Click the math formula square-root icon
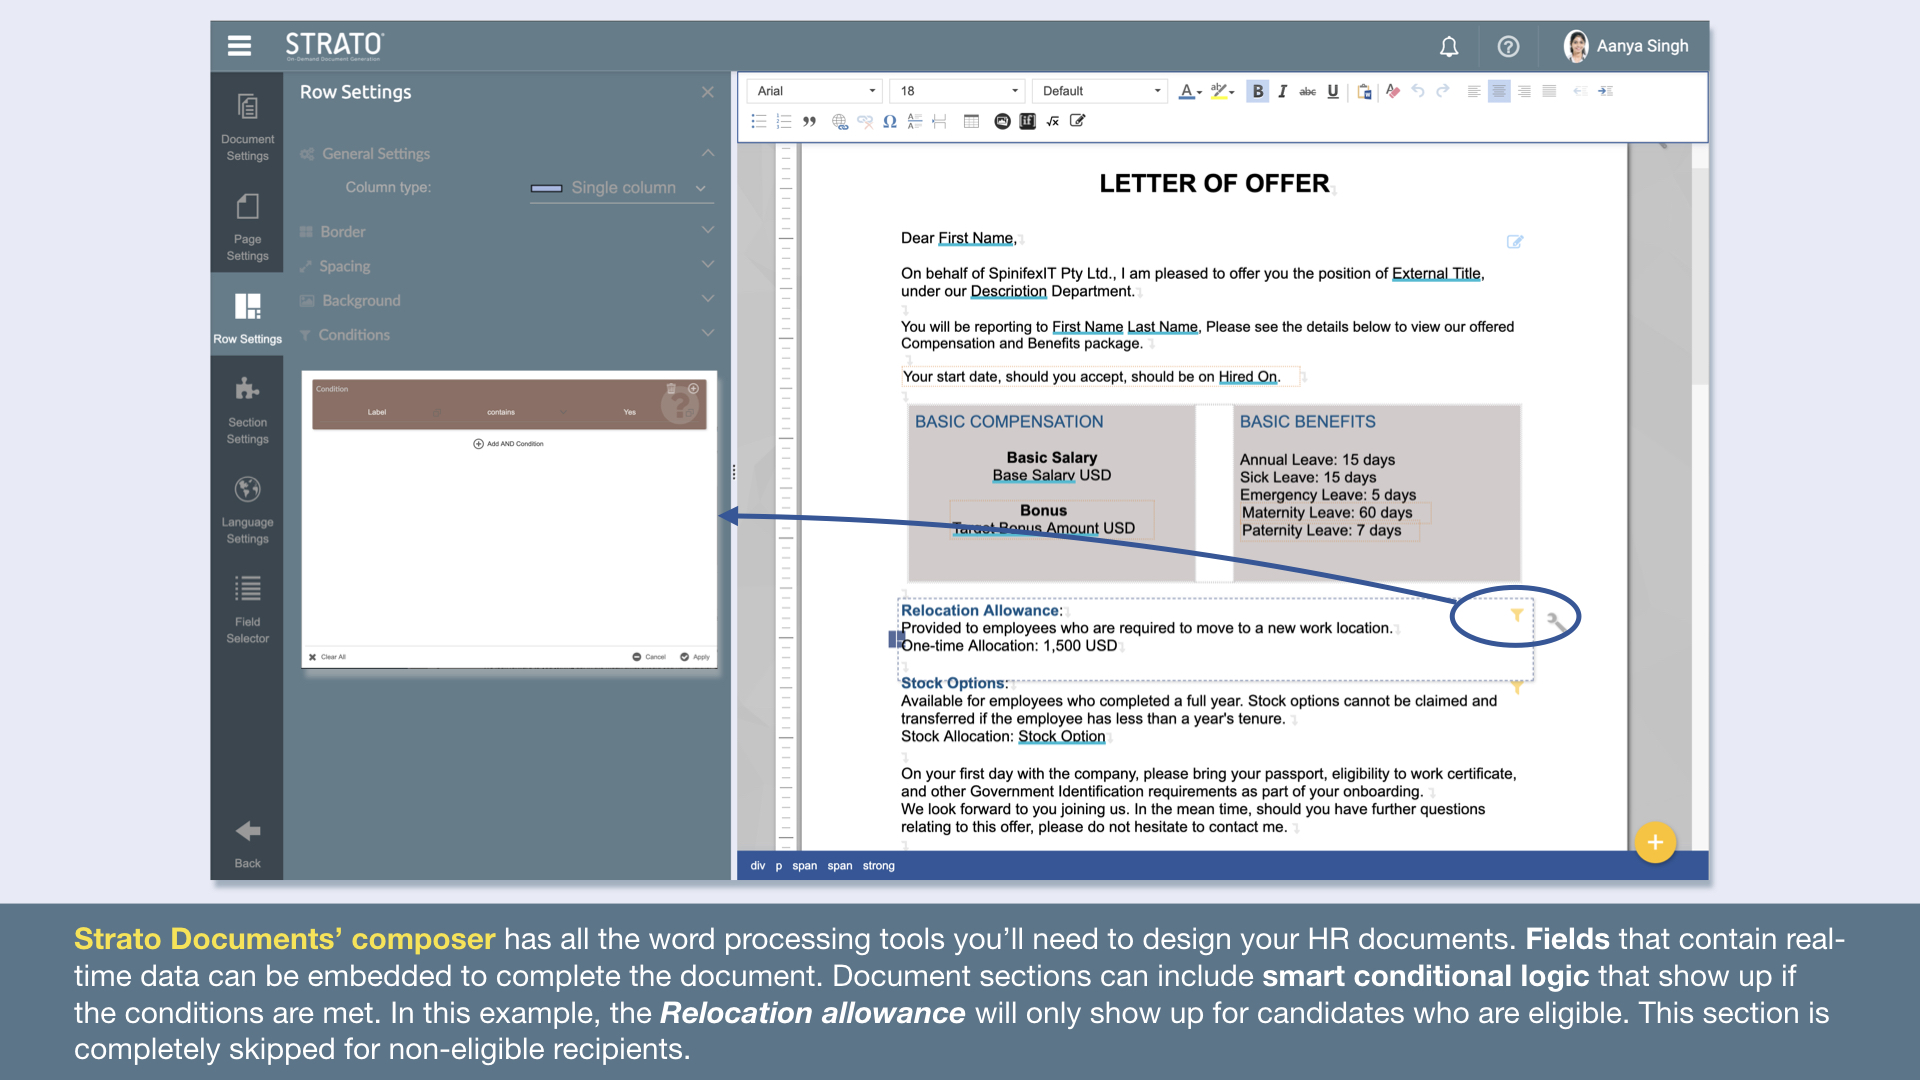 coord(1052,121)
